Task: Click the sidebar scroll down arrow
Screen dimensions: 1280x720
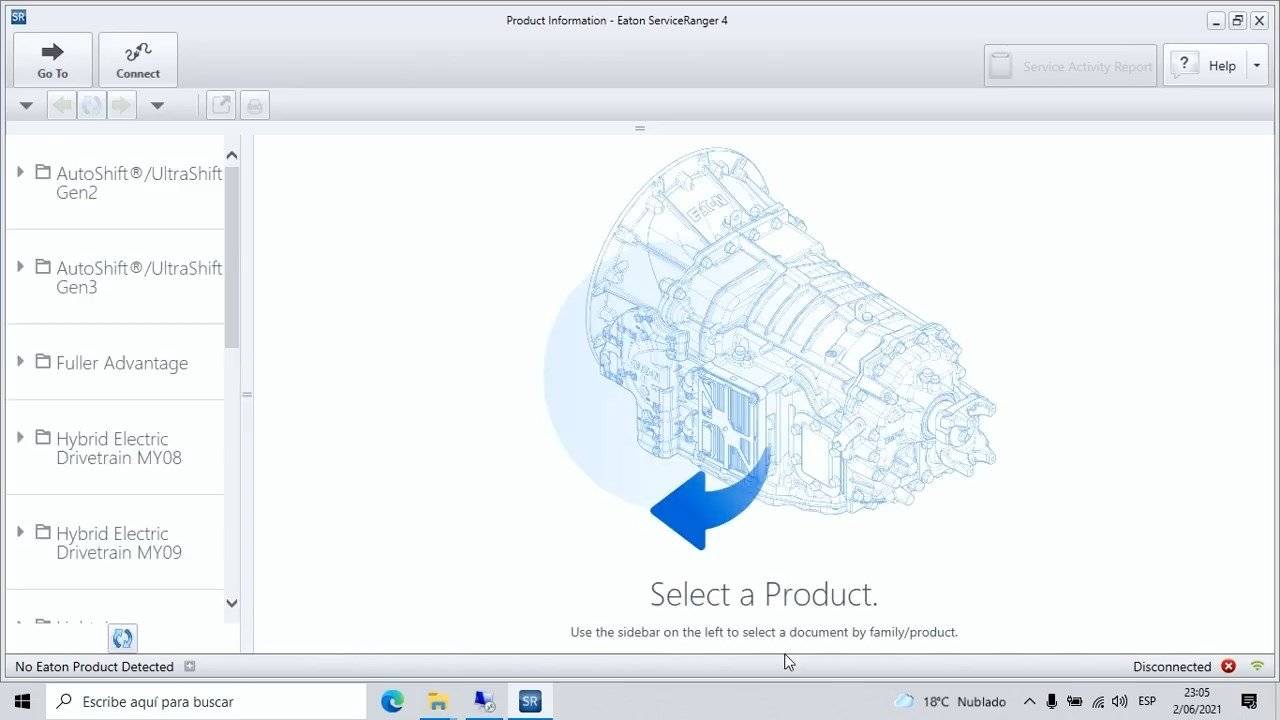Action: (x=232, y=603)
